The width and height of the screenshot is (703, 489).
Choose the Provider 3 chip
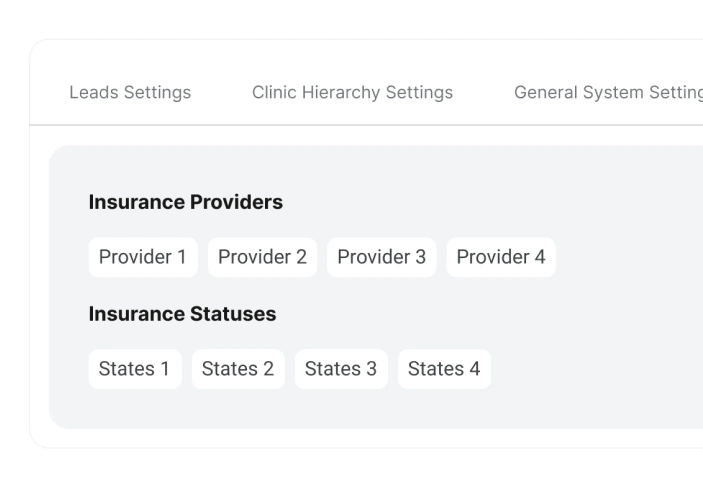(x=381, y=257)
